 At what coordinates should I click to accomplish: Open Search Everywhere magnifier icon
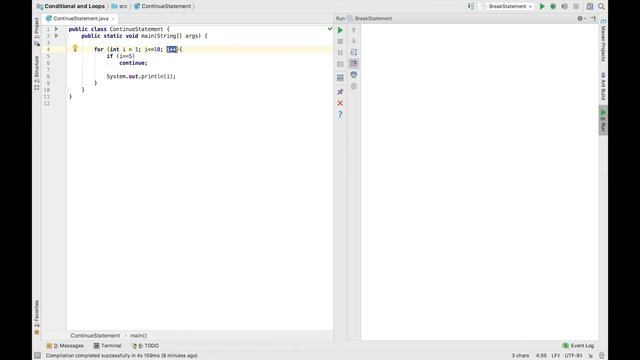pyautogui.click(x=601, y=7)
